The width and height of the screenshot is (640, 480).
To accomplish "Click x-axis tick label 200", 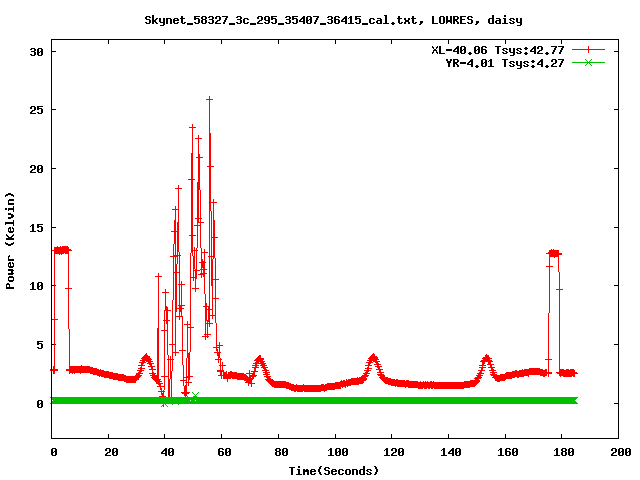I will pos(621,452).
